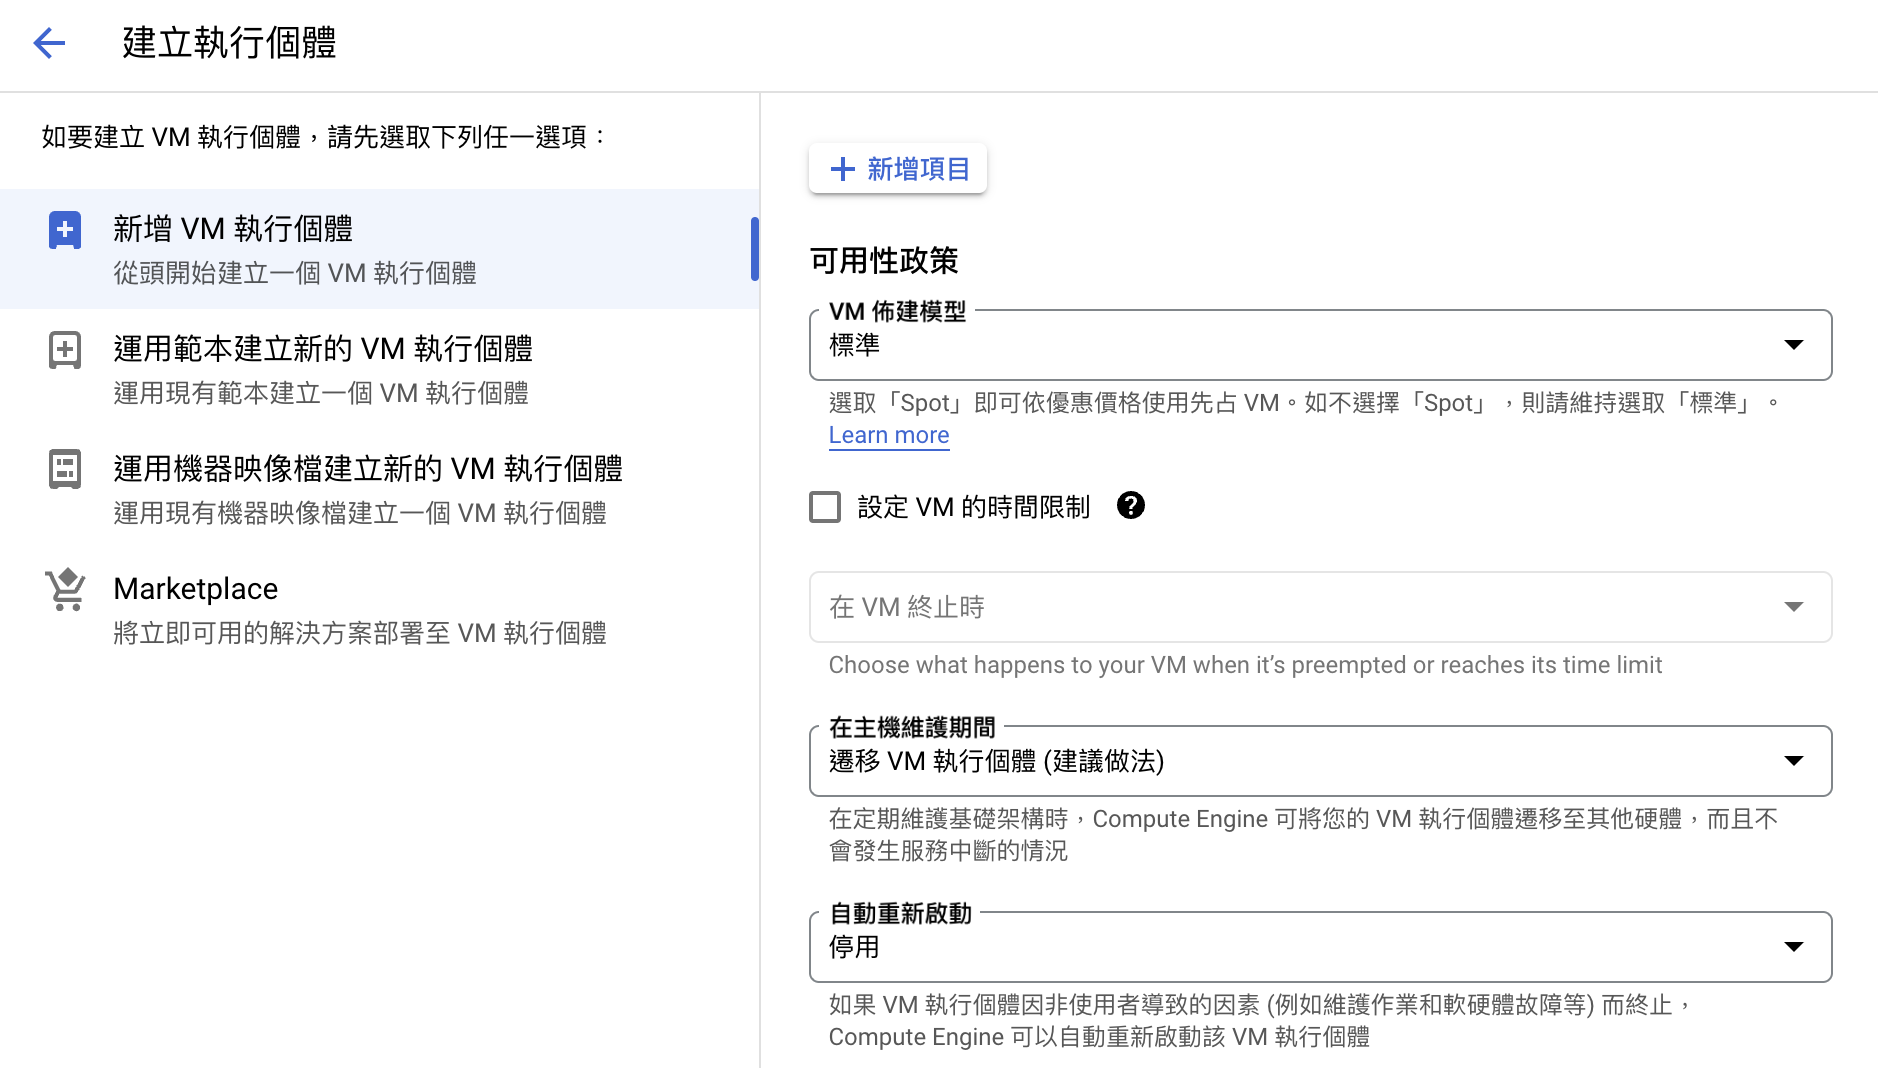Image resolution: width=1878 pixels, height=1068 pixels.
Task: Open the Learn more link
Action: point(889,436)
